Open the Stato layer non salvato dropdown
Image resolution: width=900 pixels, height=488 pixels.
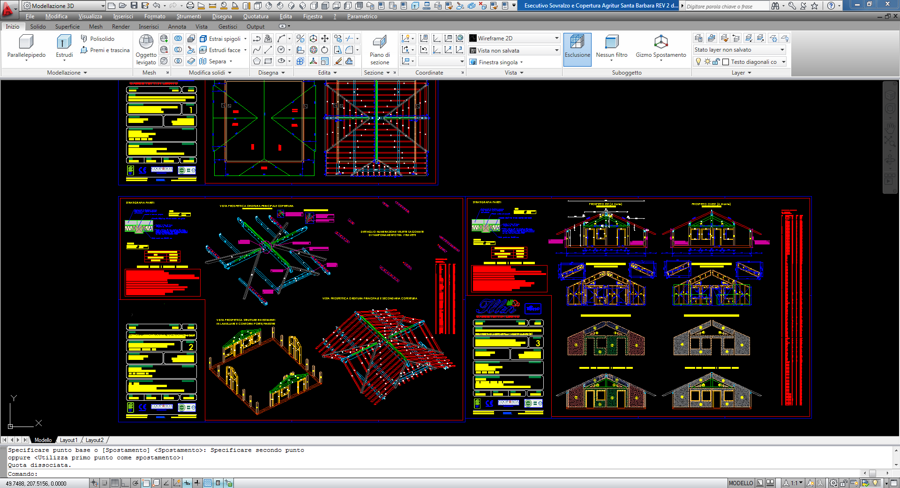click(740, 49)
